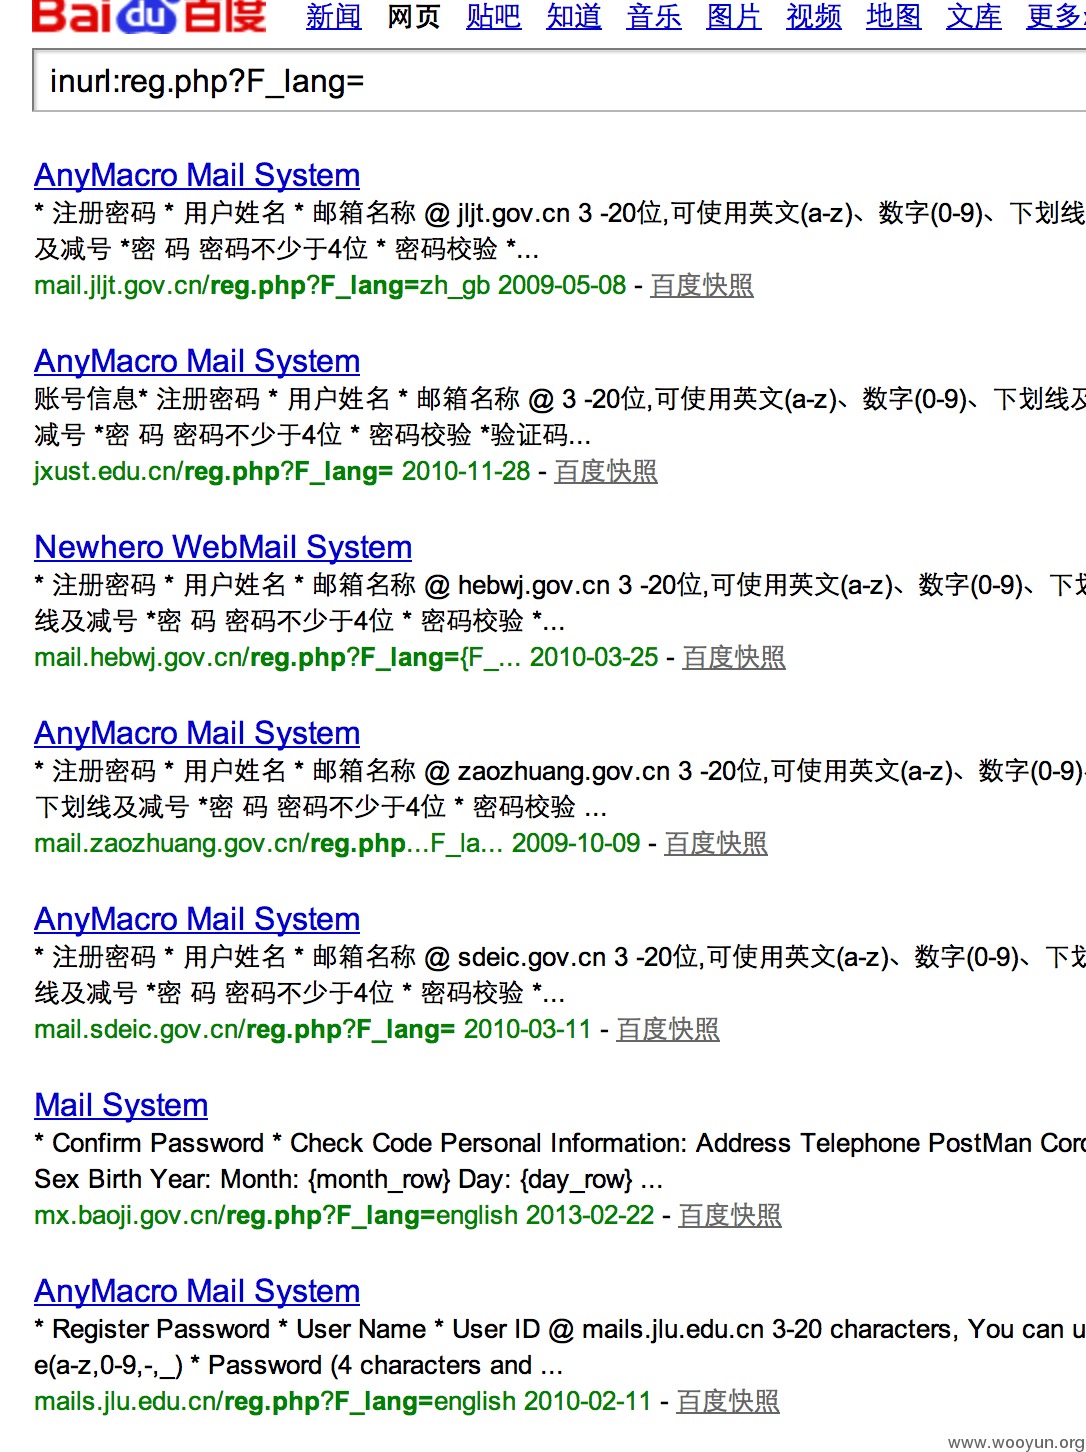The width and height of the screenshot is (1086, 1452).
Task: Click the Baidu logo
Action: [150, 16]
